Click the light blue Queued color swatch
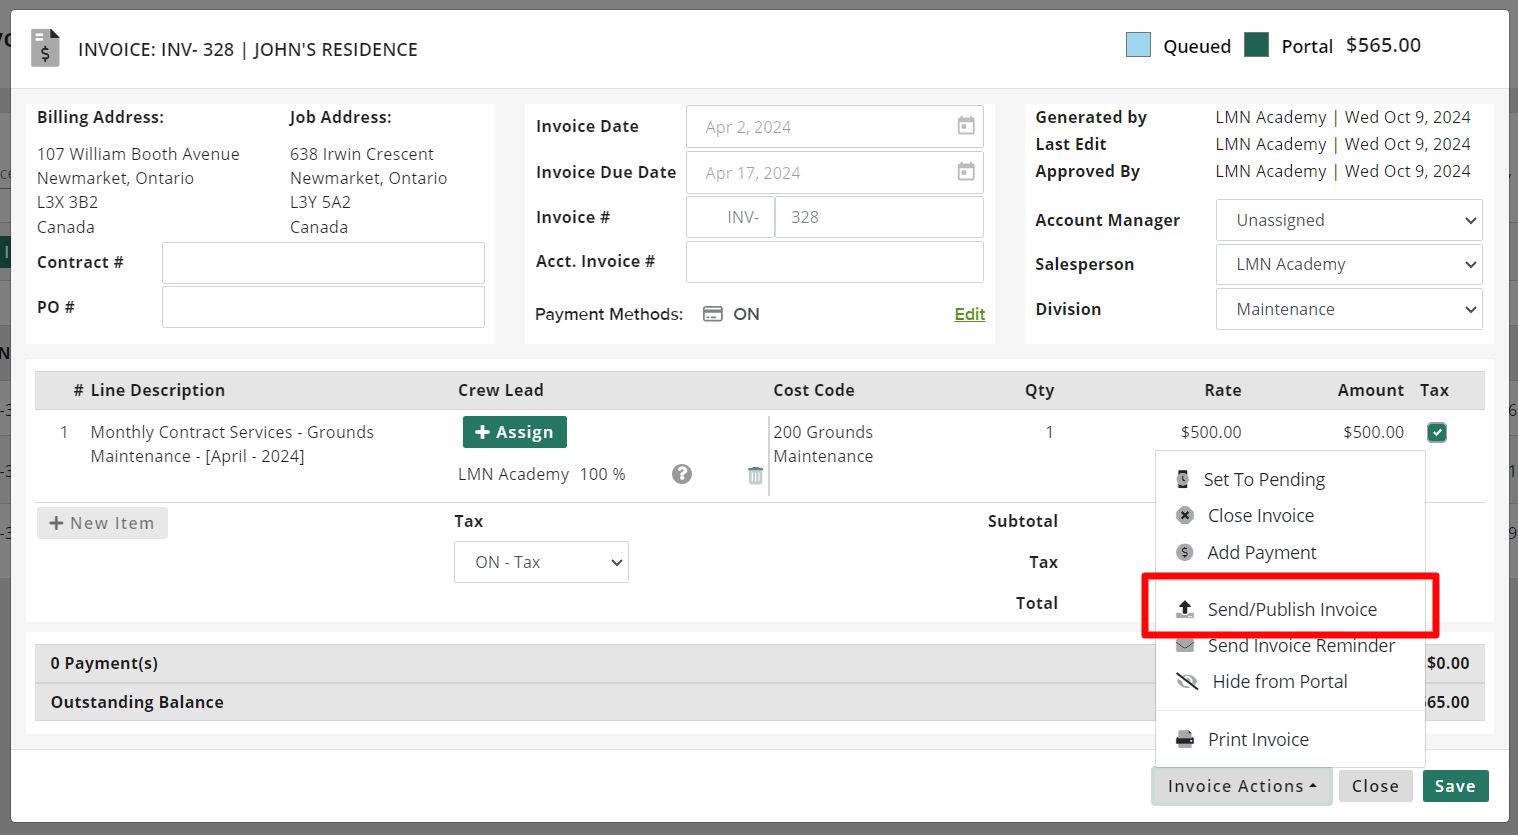The width and height of the screenshot is (1518, 835). (1138, 45)
